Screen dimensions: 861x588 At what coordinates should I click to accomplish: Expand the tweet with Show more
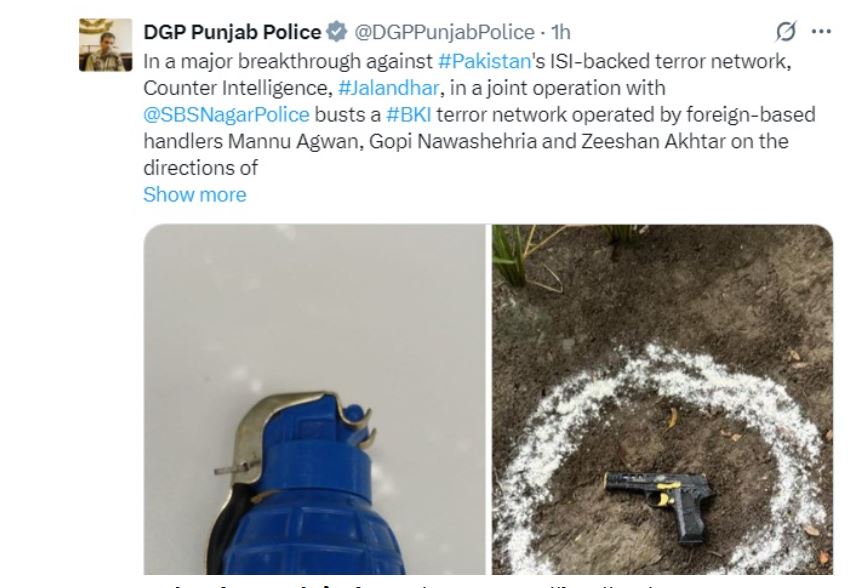(x=195, y=194)
